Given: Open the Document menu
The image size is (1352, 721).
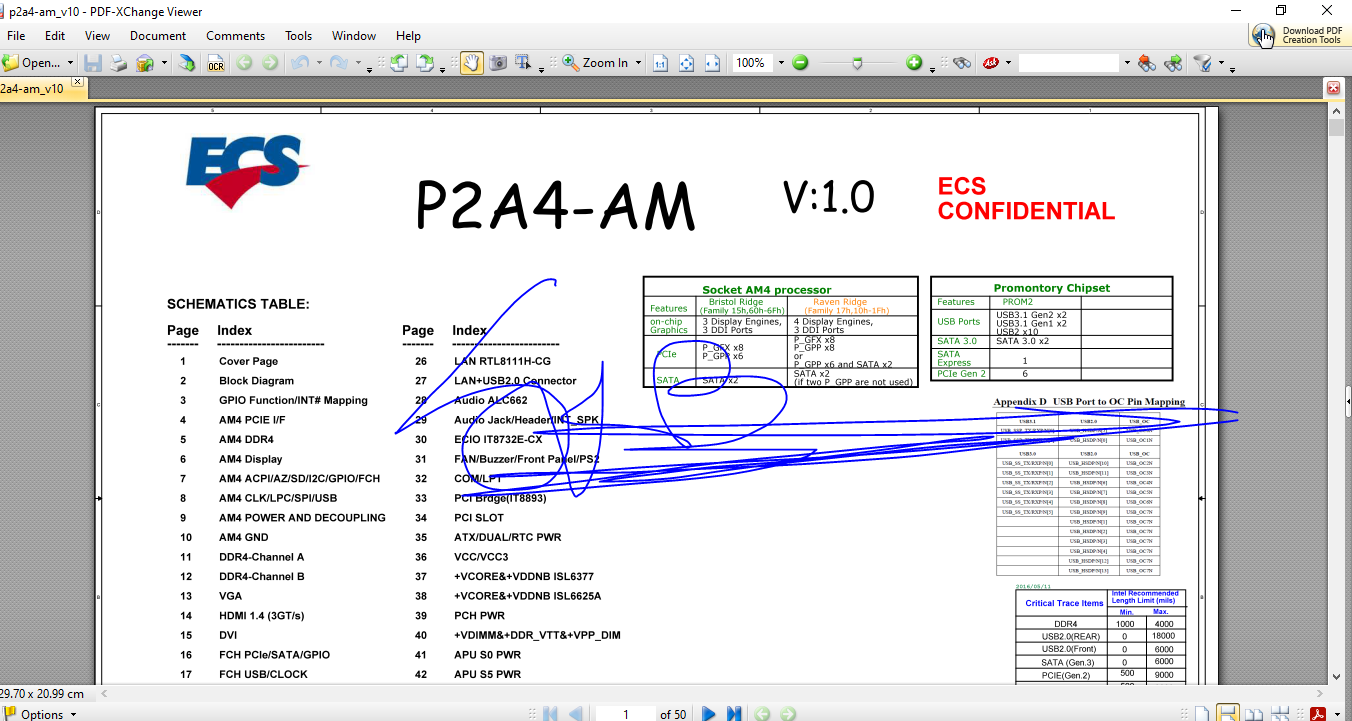Looking at the screenshot, I should (x=158, y=36).
